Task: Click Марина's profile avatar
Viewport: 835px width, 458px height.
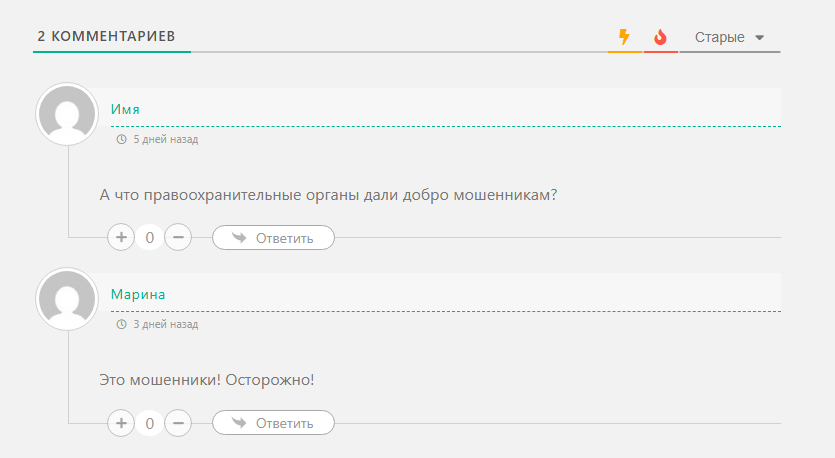Action: (67, 299)
